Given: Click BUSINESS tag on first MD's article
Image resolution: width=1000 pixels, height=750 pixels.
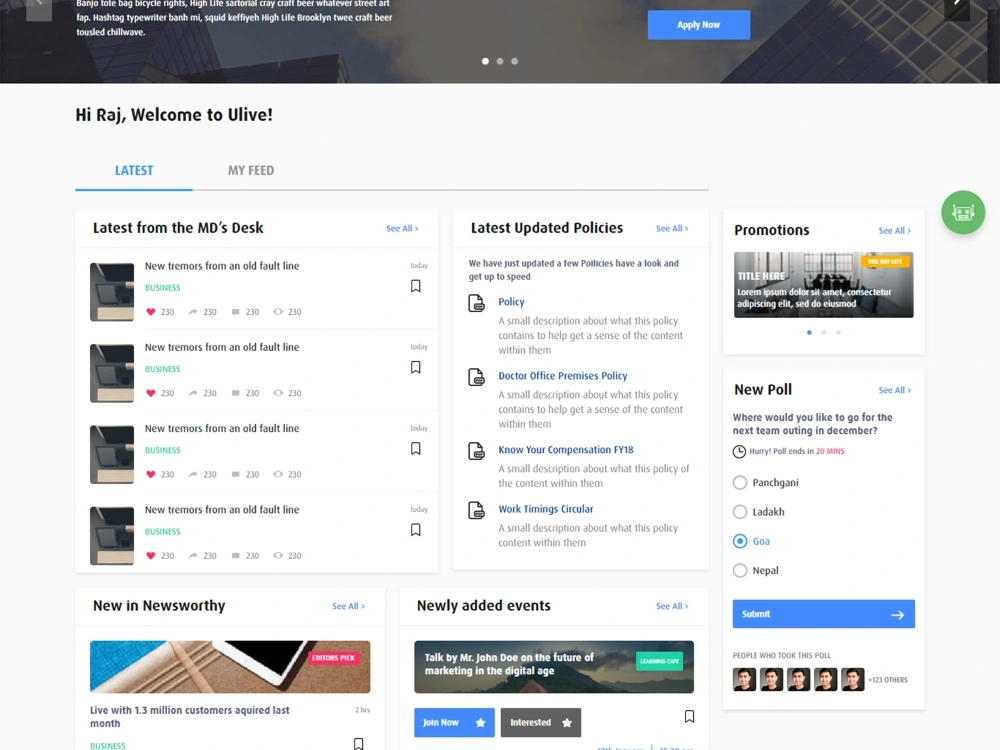Looking at the screenshot, I should (163, 288).
